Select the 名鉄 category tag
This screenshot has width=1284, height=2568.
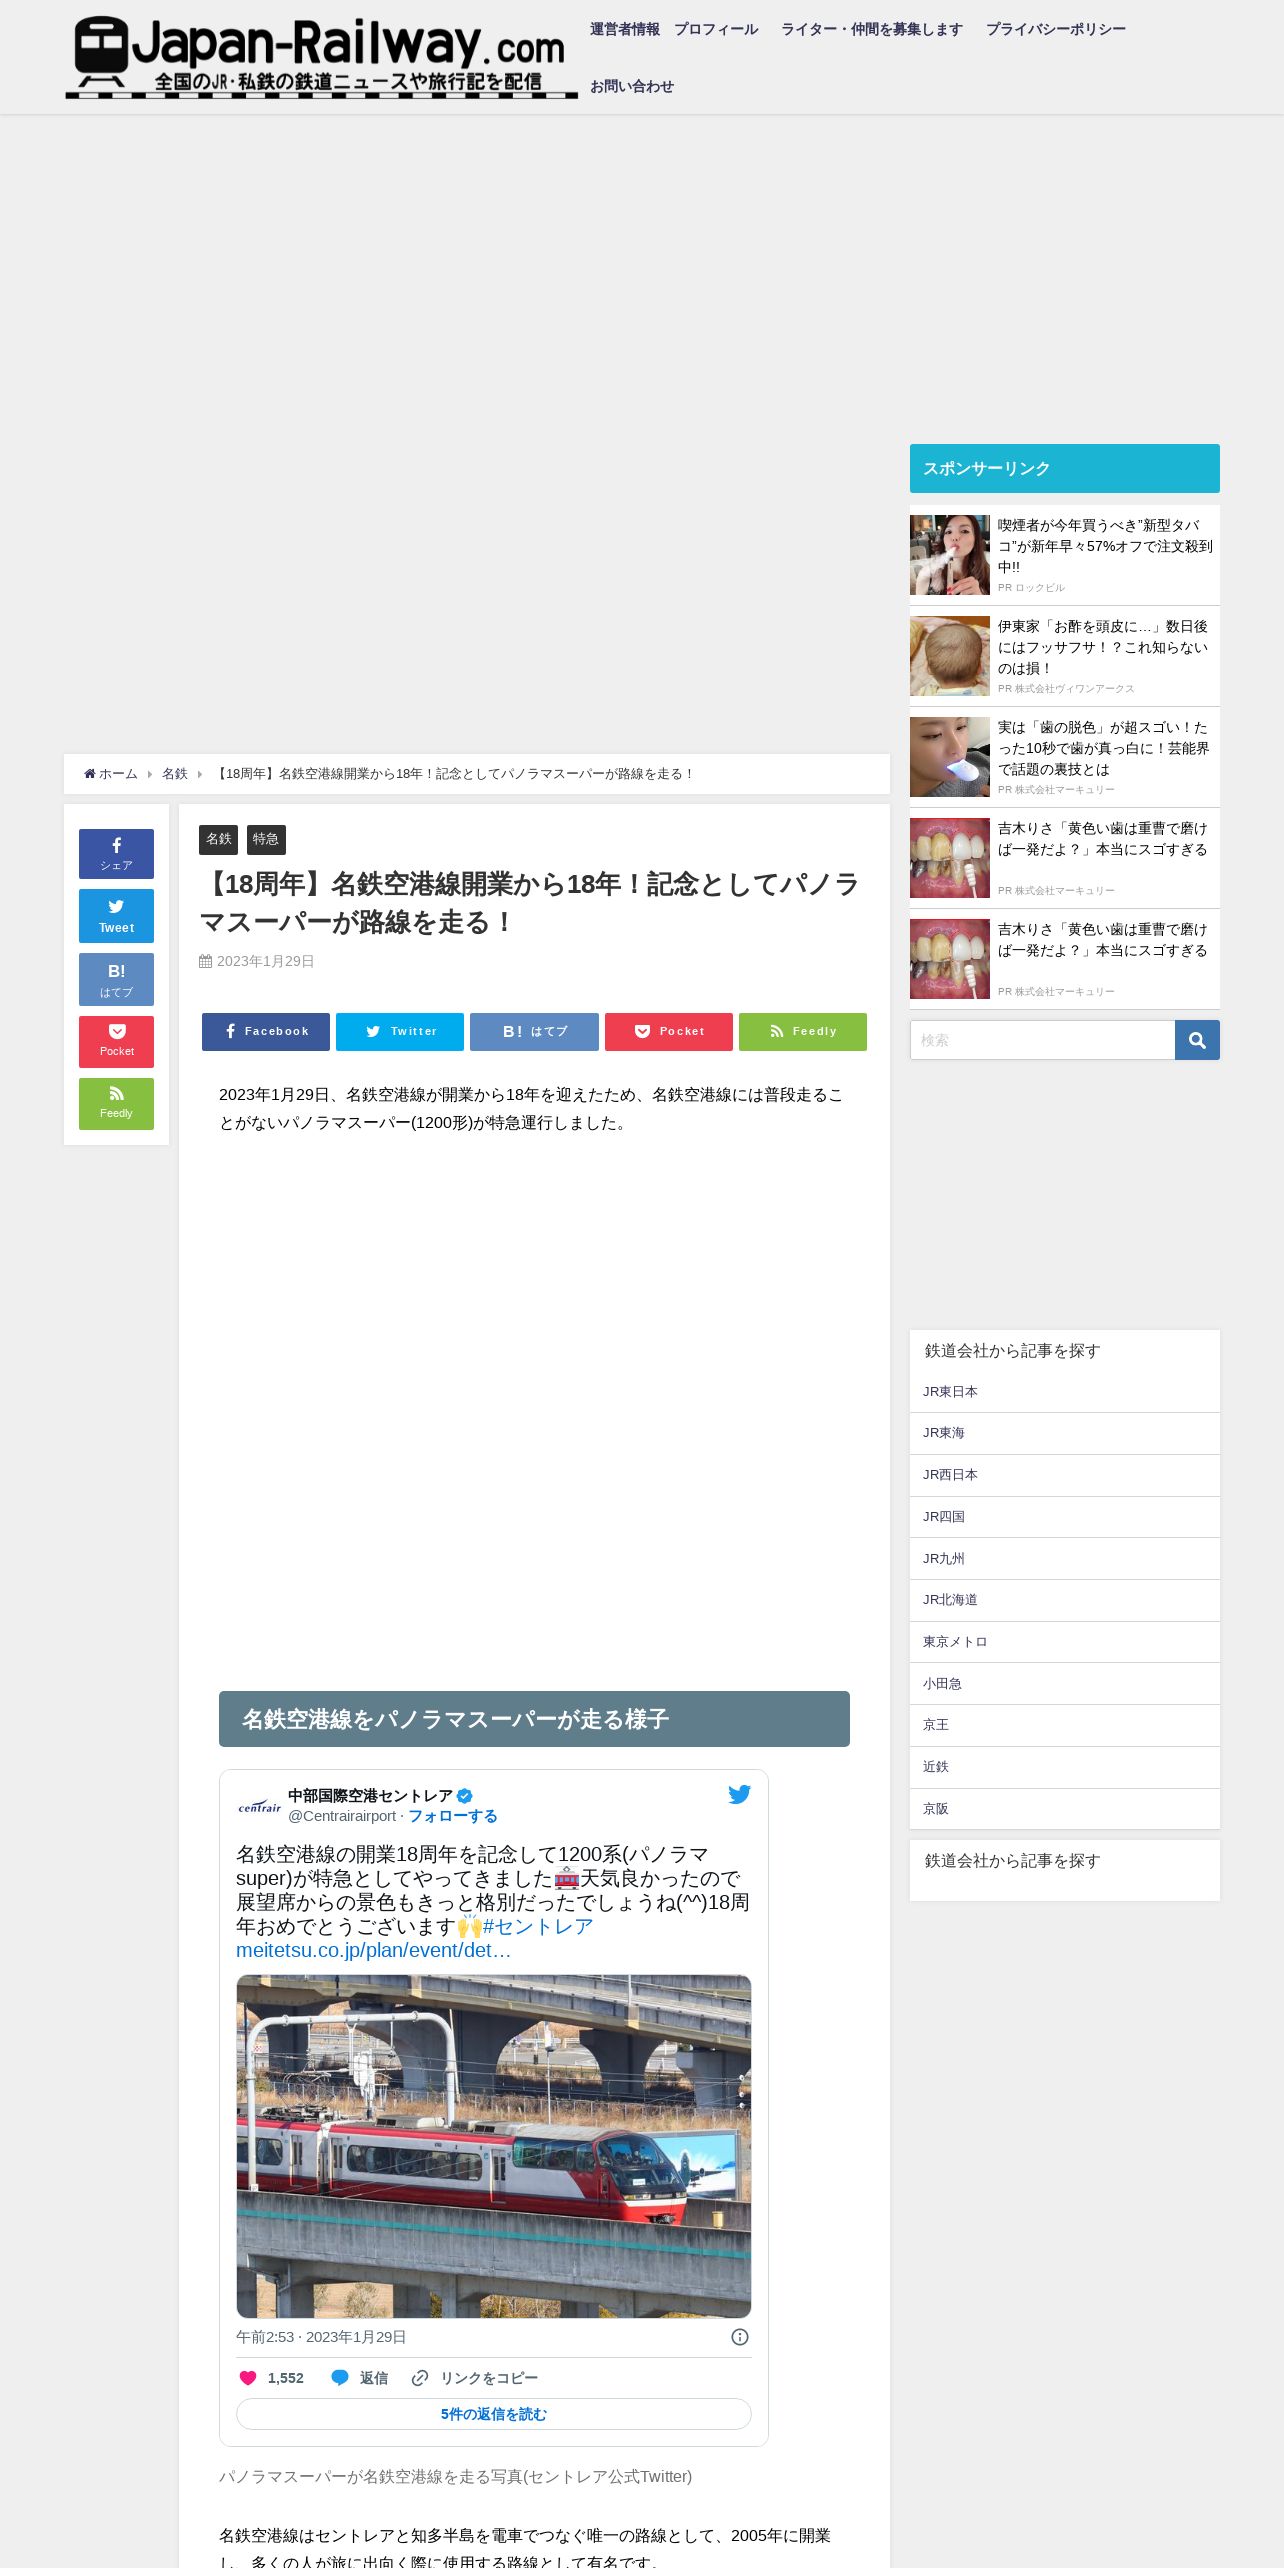click(x=218, y=840)
